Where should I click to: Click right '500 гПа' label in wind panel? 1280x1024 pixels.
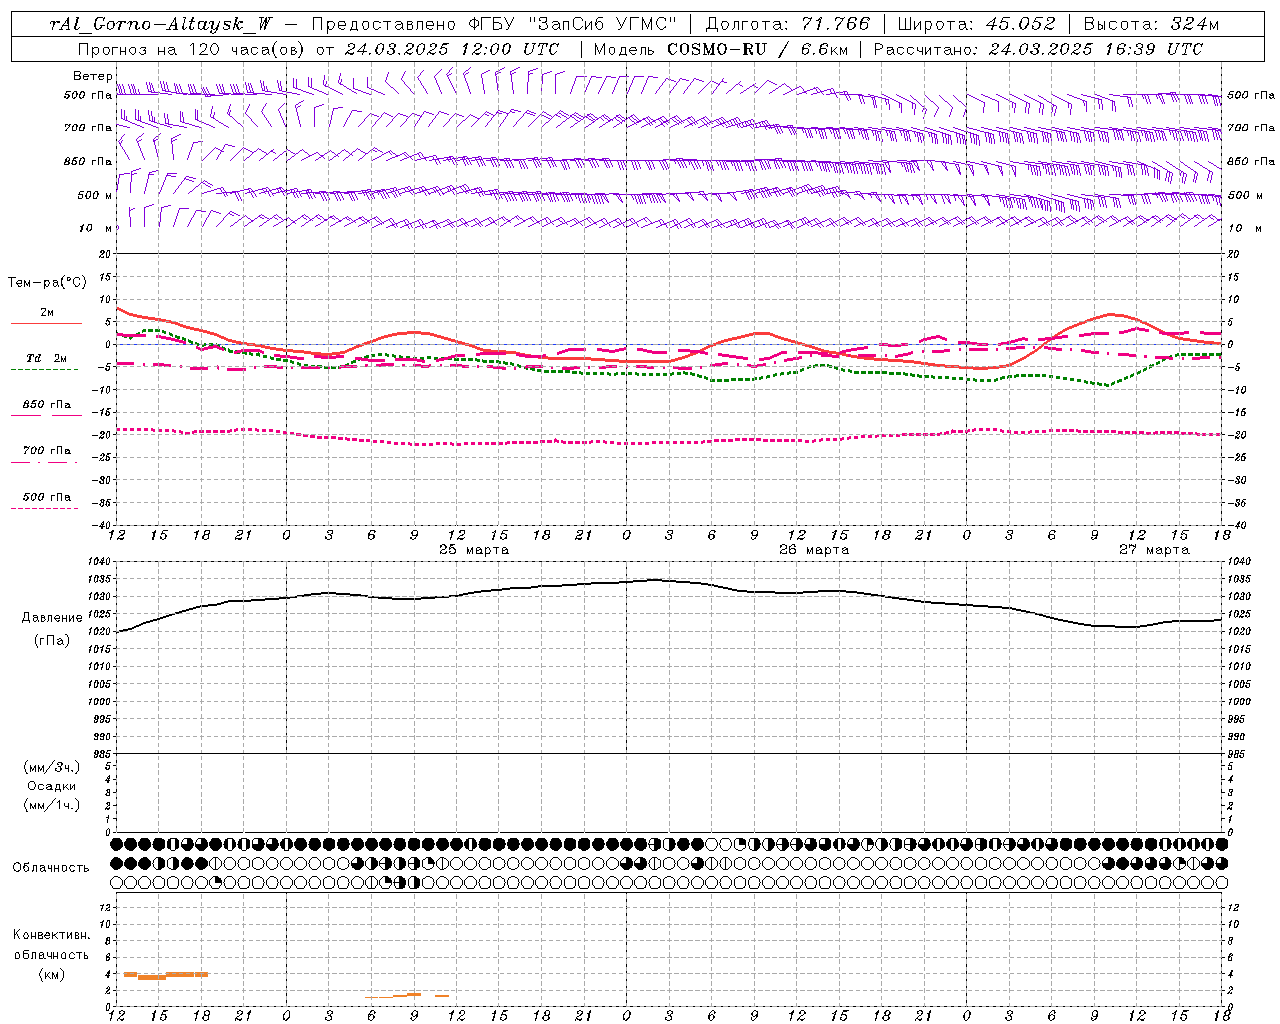pyautogui.click(x=1251, y=95)
